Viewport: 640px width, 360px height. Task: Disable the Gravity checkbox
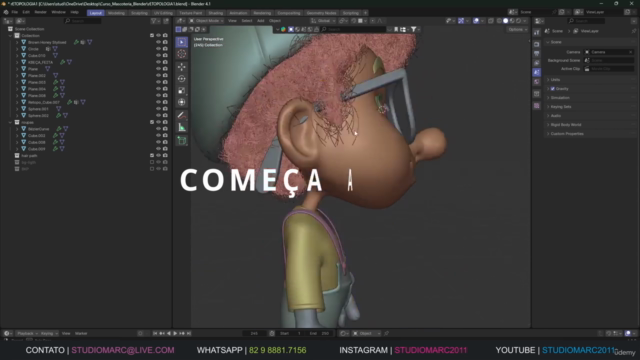click(553, 89)
